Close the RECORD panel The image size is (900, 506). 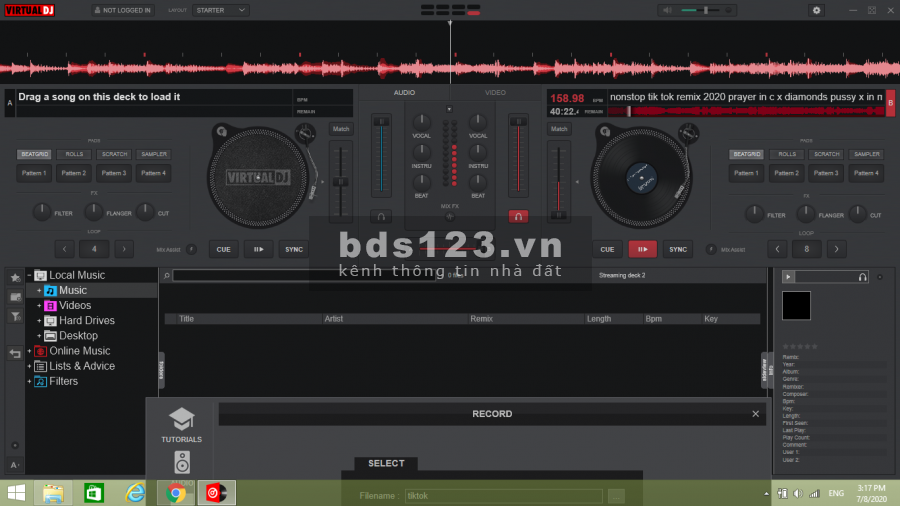click(x=755, y=414)
